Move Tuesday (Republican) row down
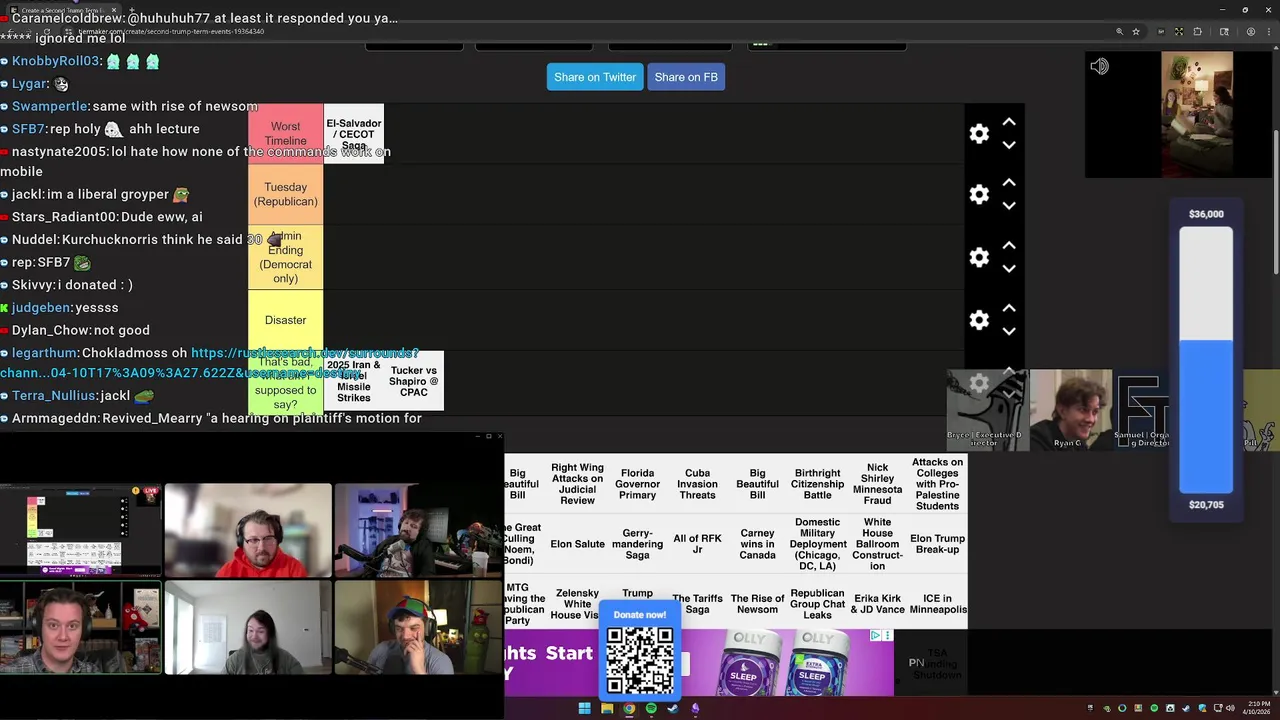The width and height of the screenshot is (1280, 720). point(1009,206)
